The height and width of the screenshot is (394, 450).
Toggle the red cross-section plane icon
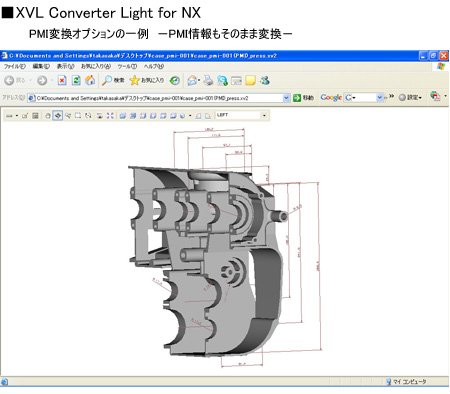198,116
